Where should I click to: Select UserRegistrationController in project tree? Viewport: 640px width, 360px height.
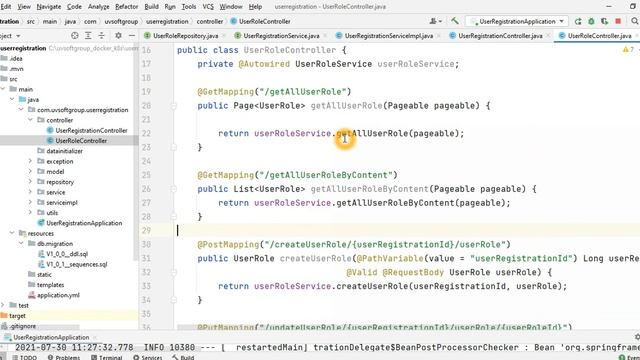[91, 130]
